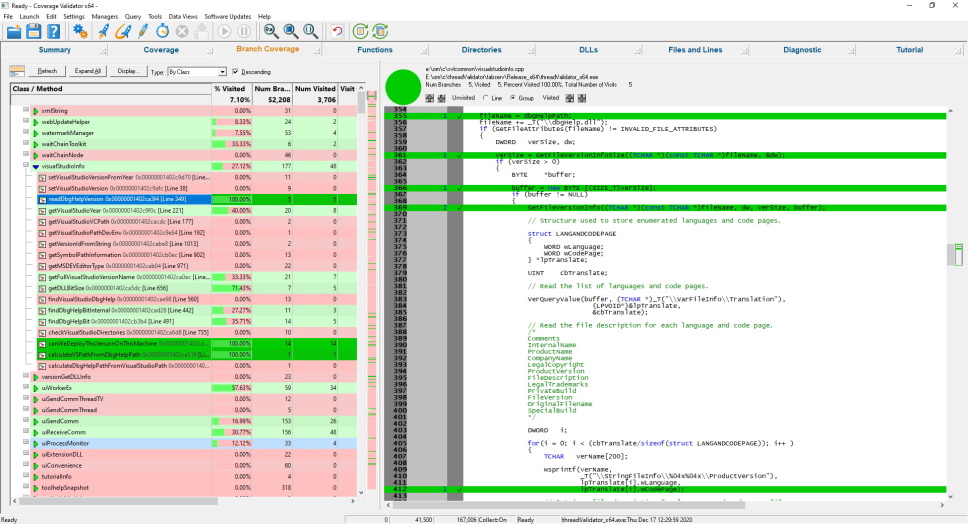Image resolution: width=968 pixels, height=524 pixels.
Task: Click the inject syringe toolbar icon
Action: tap(143, 31)
